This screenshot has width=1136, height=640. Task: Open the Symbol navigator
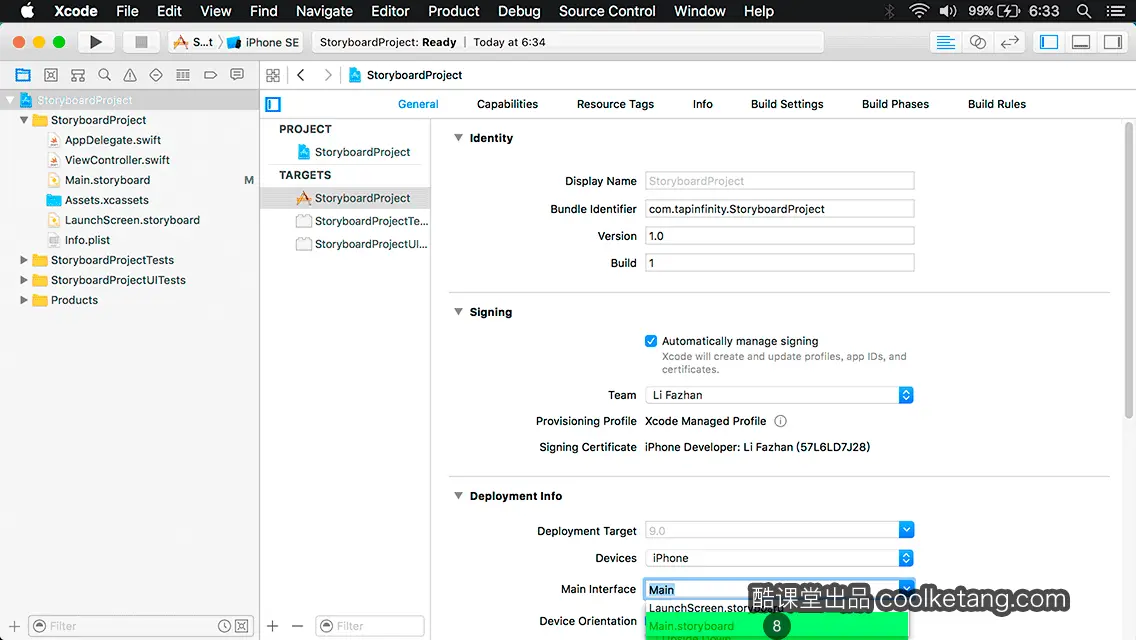(78, 75)
